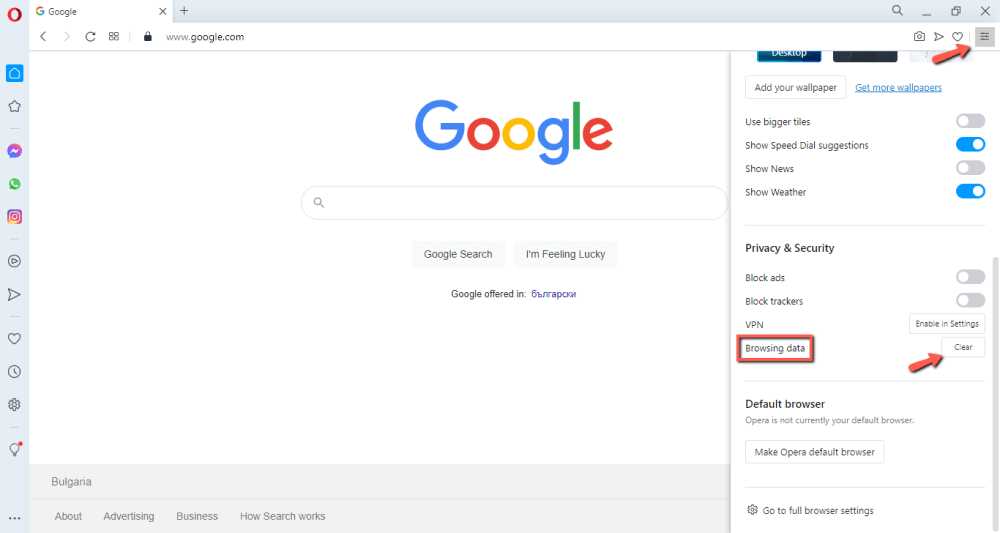This screenshot has height=533, width=1000.
Task: Click Make Opera default browser button
Action: point(814,452)
